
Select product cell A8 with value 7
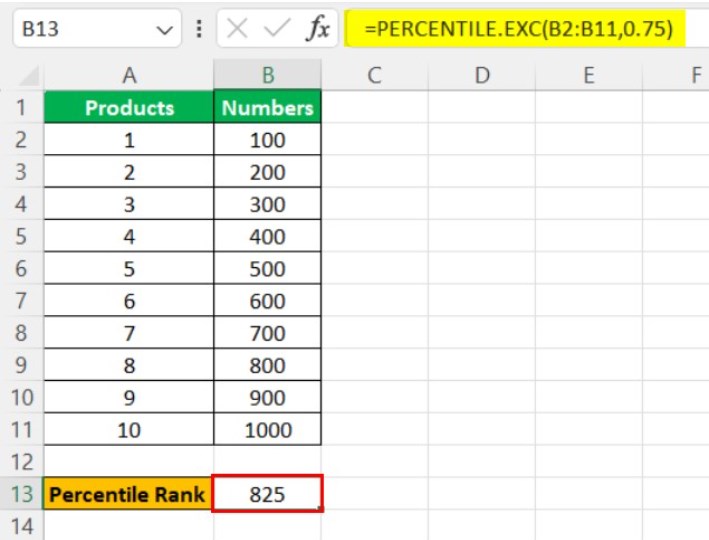pos(129,332)
